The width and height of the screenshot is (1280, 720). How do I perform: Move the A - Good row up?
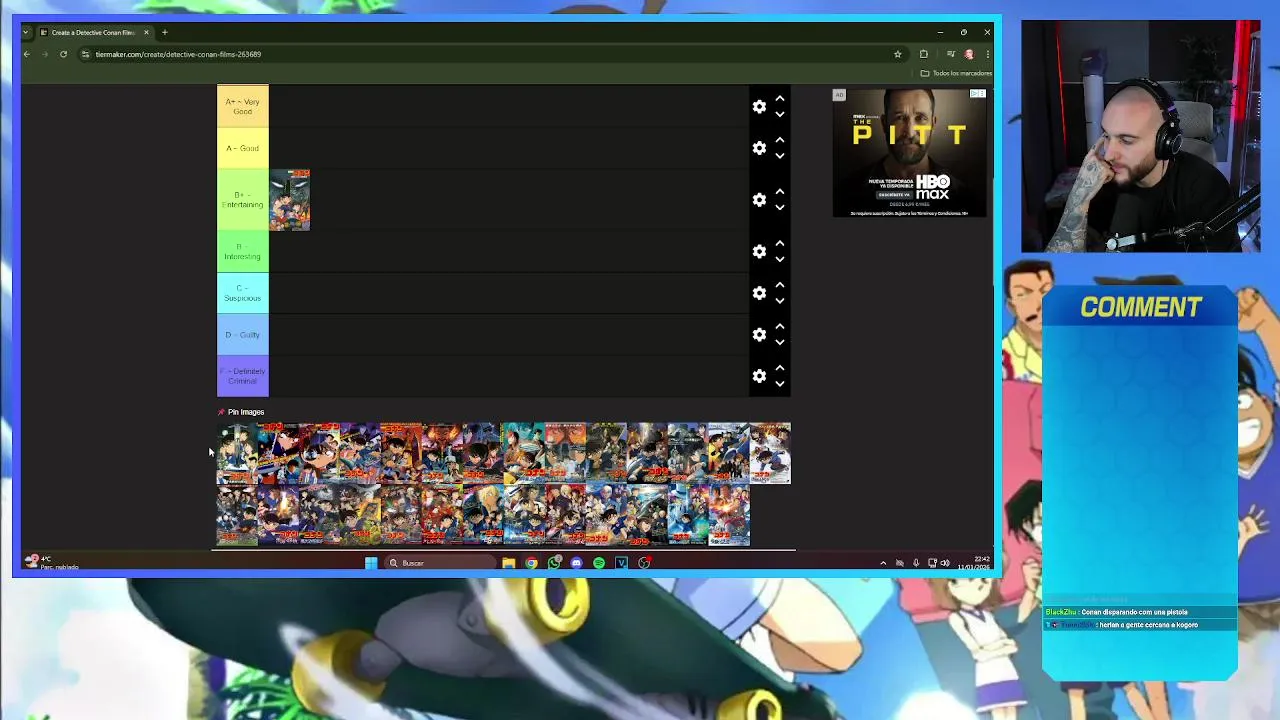coord(780,140)
